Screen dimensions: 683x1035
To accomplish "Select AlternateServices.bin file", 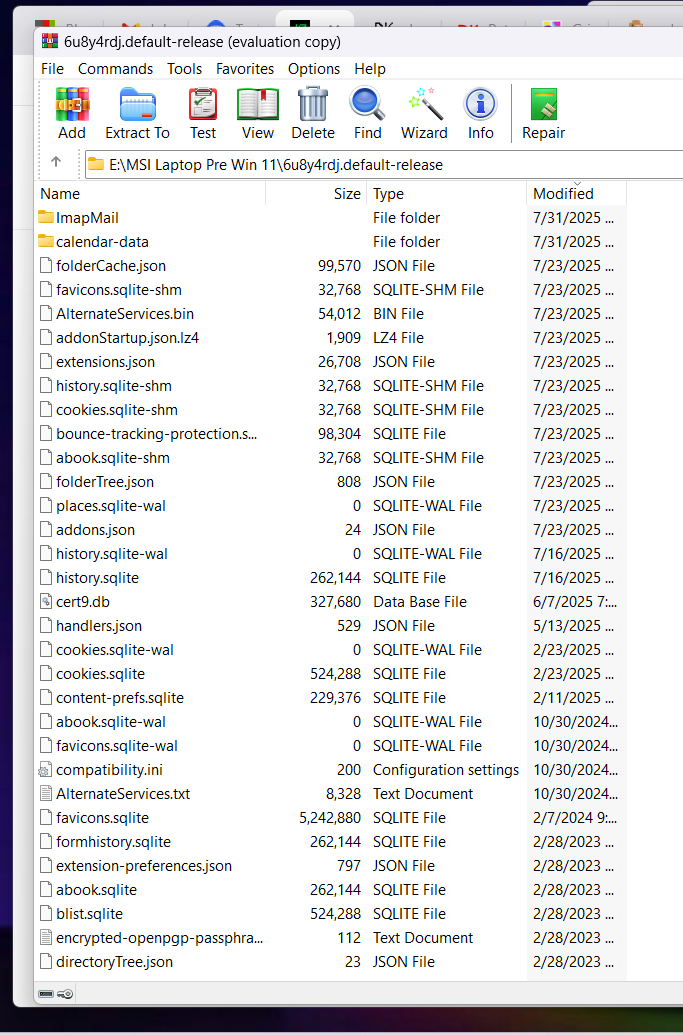I will coord(125,314).
